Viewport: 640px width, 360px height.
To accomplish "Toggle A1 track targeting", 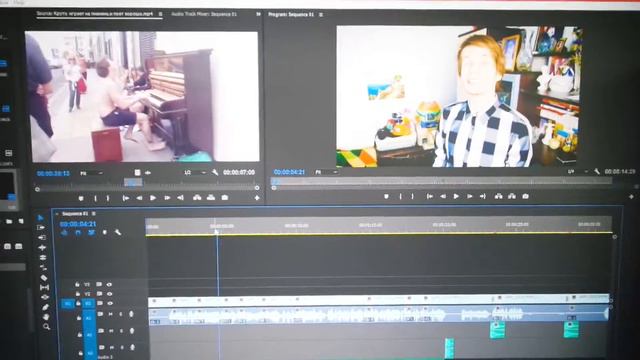I will click(x=89, y=317).
